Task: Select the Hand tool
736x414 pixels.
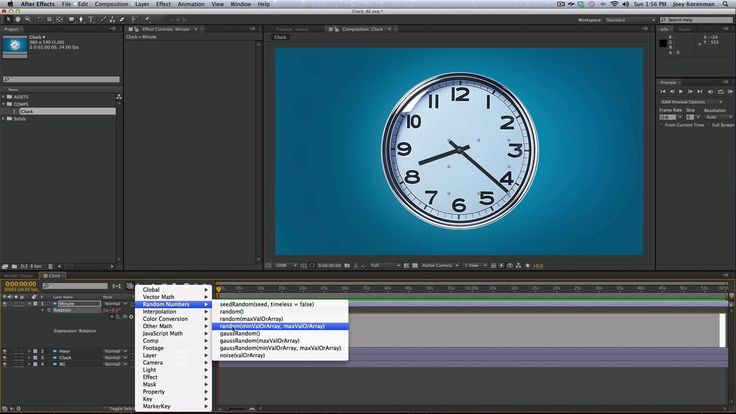Action: pyautogui.click(x=17, y=19)
